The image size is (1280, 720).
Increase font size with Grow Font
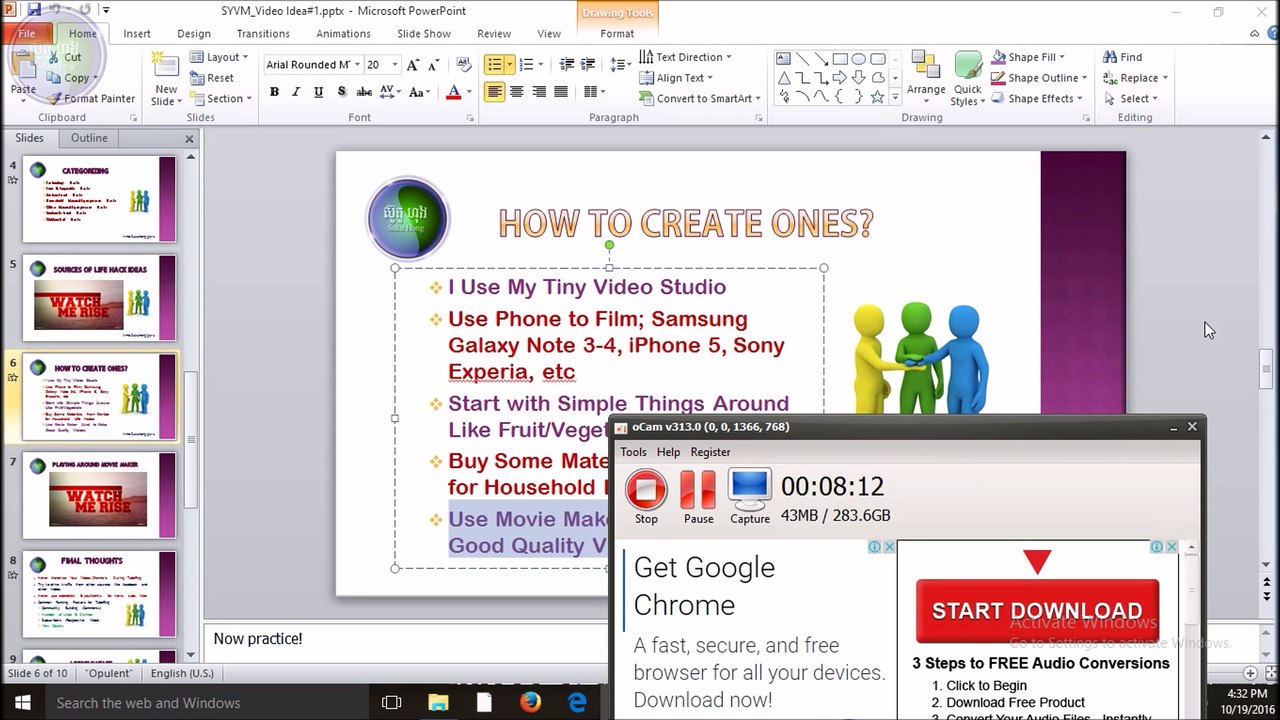click(415, 65)
